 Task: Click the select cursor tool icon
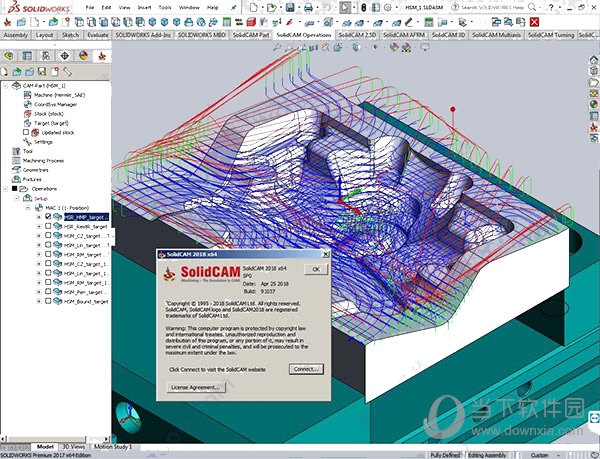click(x=345, y=7)
